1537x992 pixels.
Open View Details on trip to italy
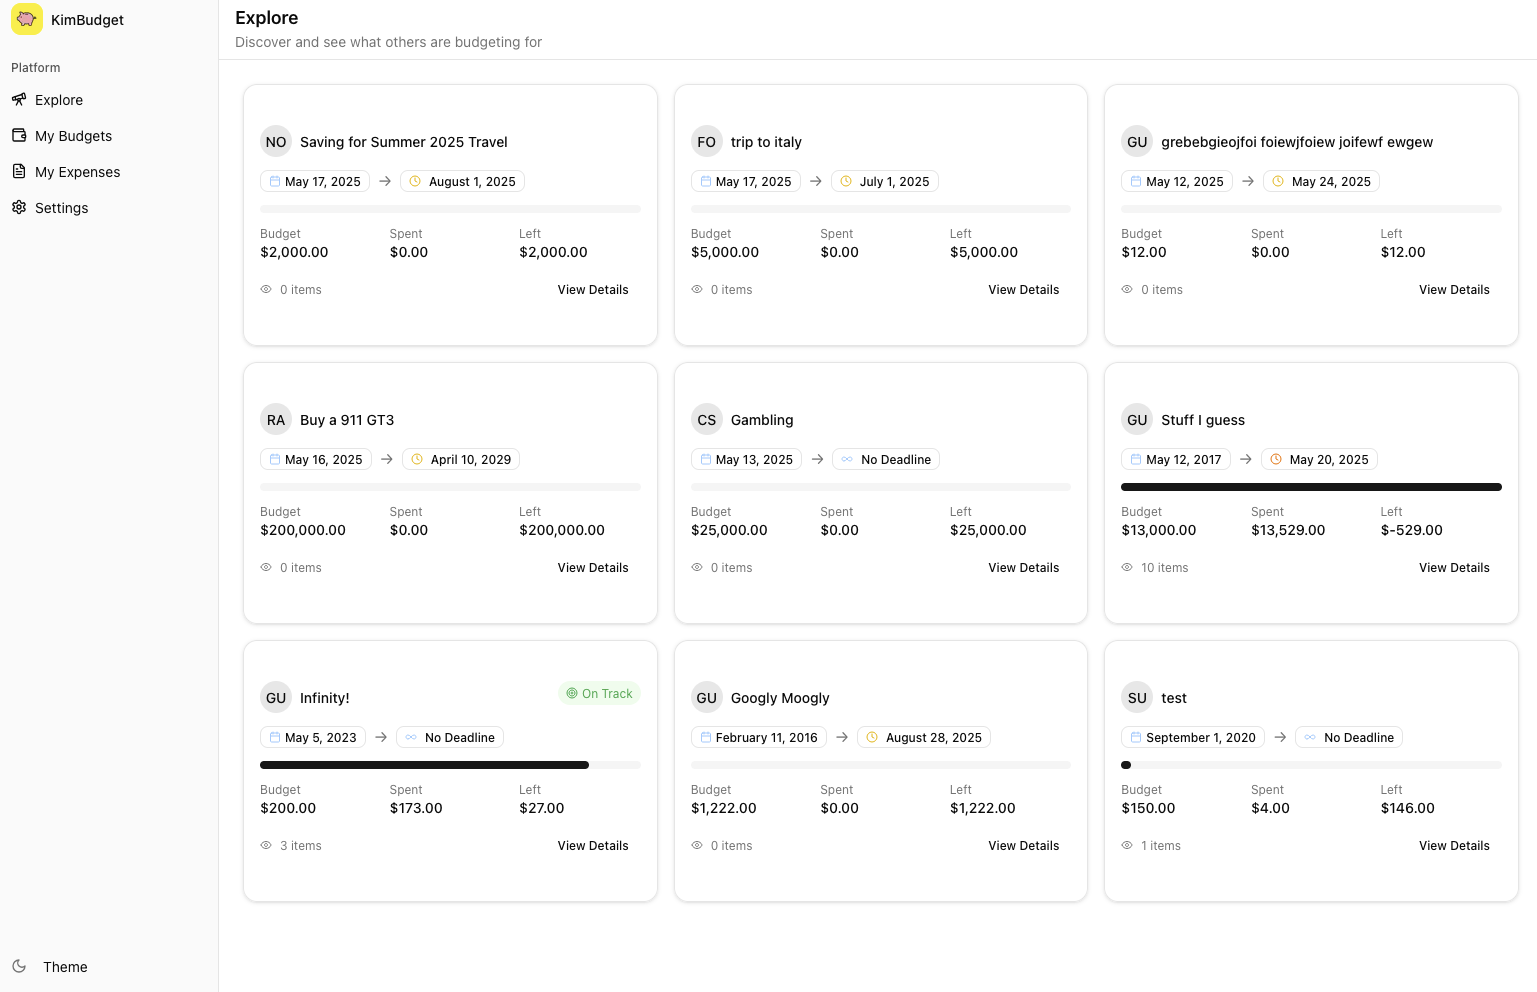coord(1023,290)
